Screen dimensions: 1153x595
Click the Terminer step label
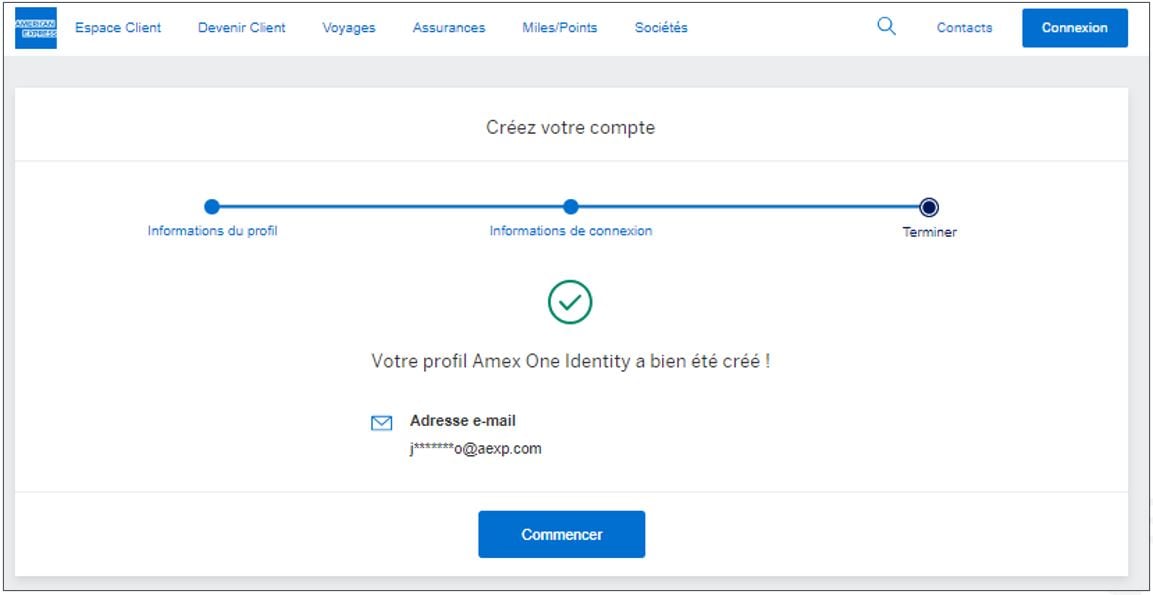point(929,232)
